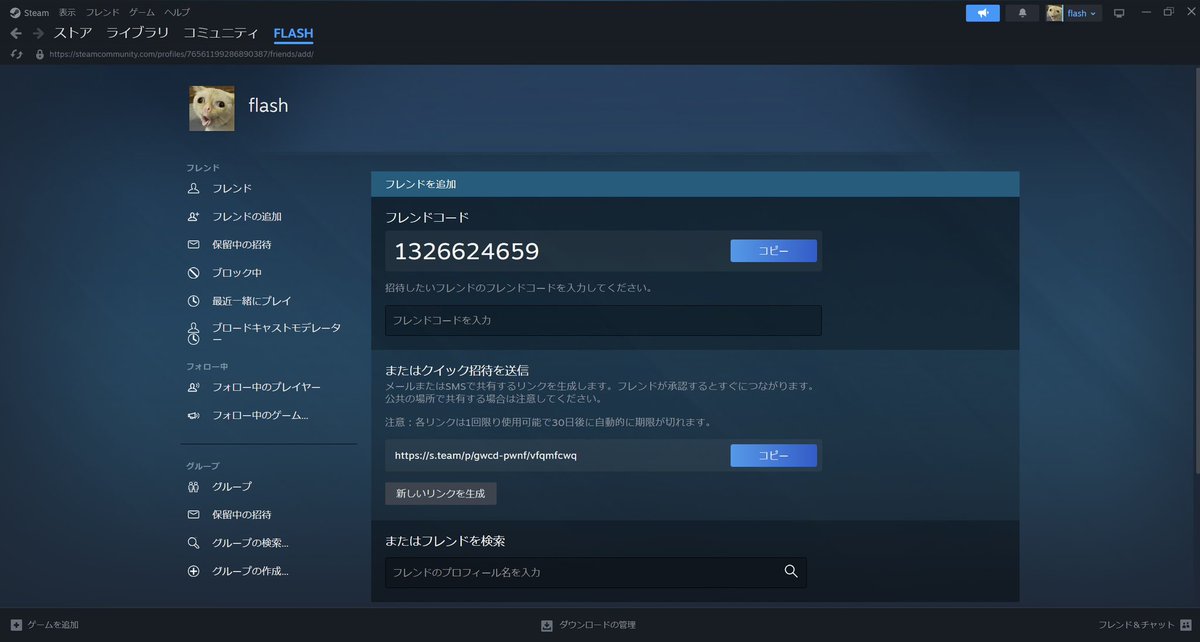Image resolution: width=1200 pixels, height=642 pixels.
Task: Click the steamcommunity URL address text
Action: click(181, 54)
